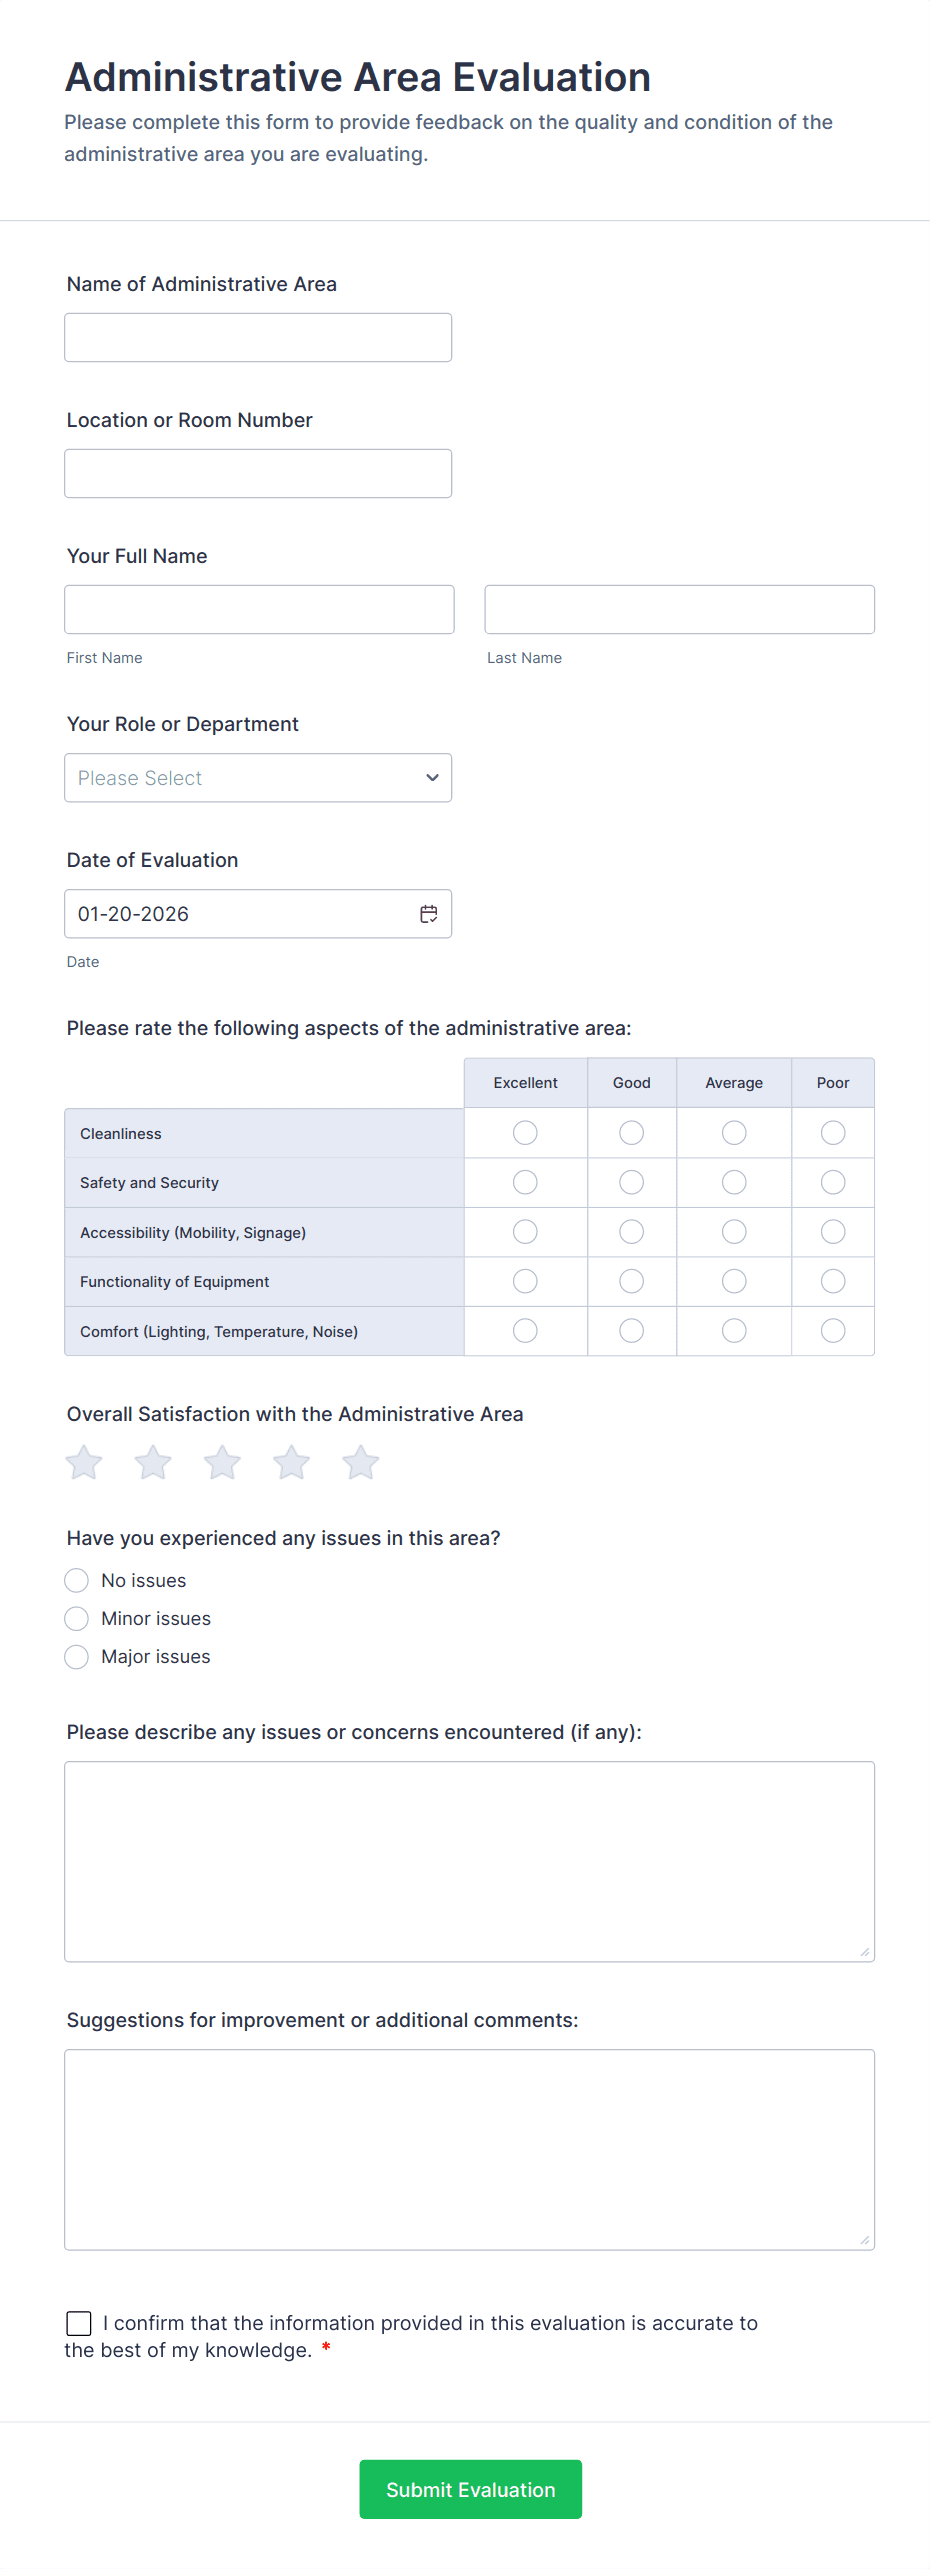Rate Cleanliness as Excellent

pyautogui.click(x=525, y=1133)
